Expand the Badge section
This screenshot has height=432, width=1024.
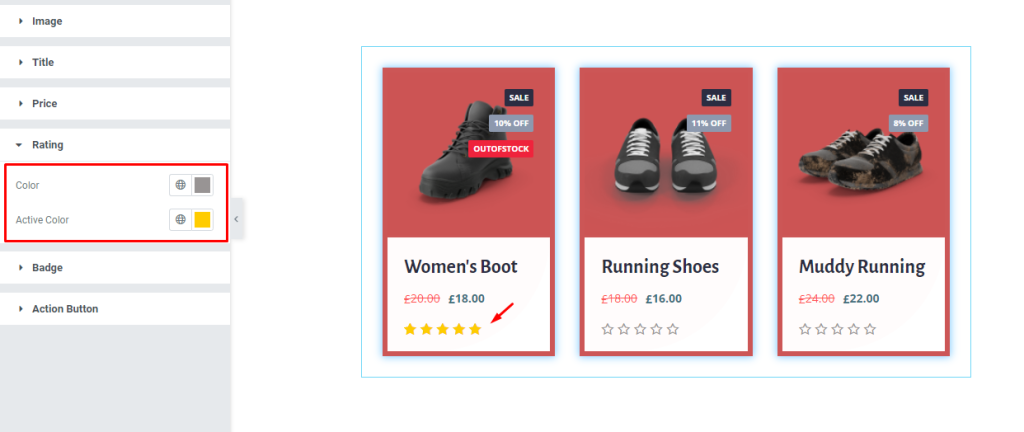click(x=115, y=268)
